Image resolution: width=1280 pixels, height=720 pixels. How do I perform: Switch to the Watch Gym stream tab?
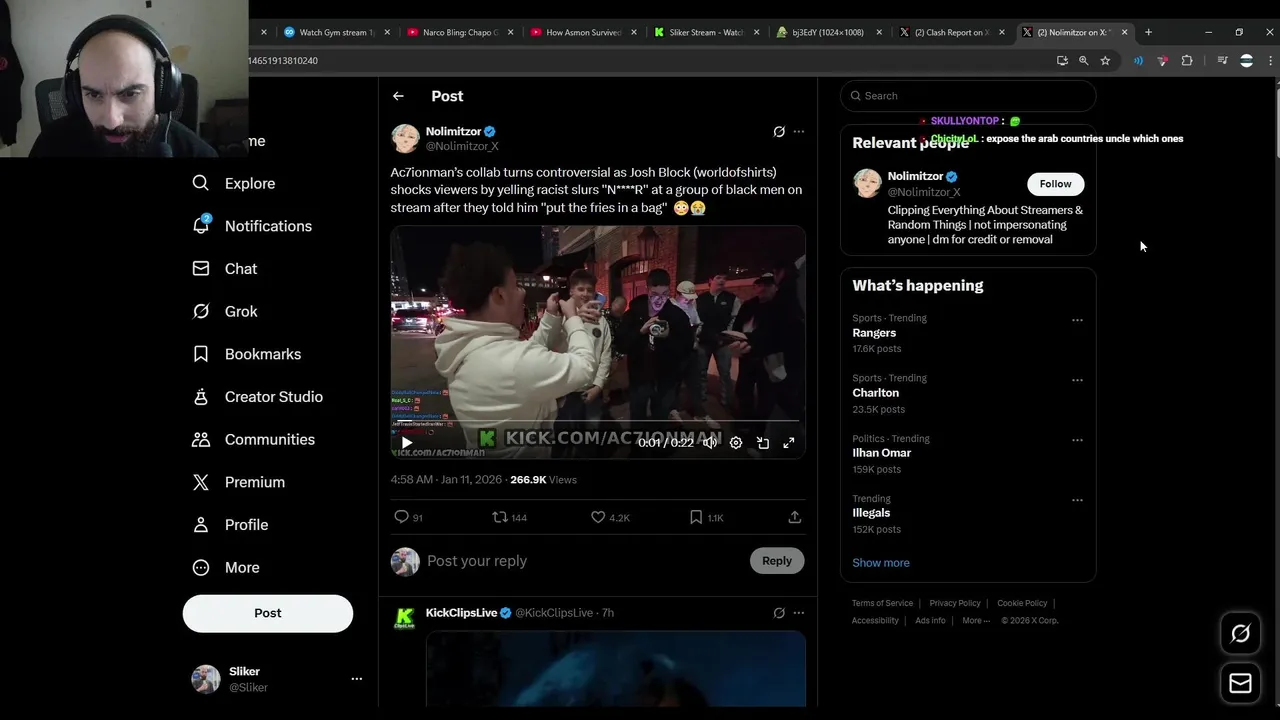click(x=336, y=32)
